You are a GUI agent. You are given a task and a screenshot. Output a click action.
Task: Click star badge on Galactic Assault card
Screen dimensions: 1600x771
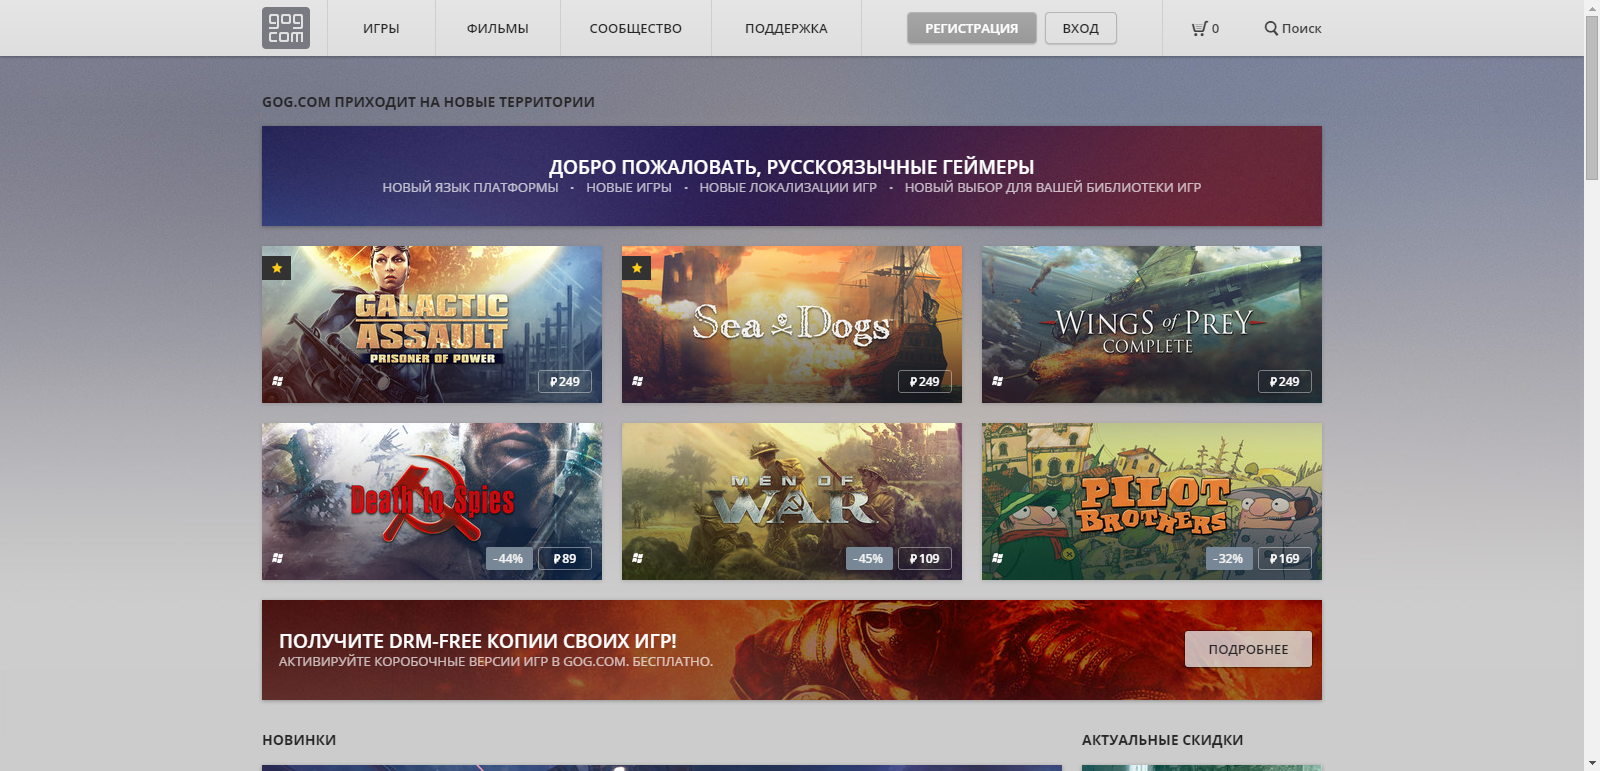click(x=277, y=268)
